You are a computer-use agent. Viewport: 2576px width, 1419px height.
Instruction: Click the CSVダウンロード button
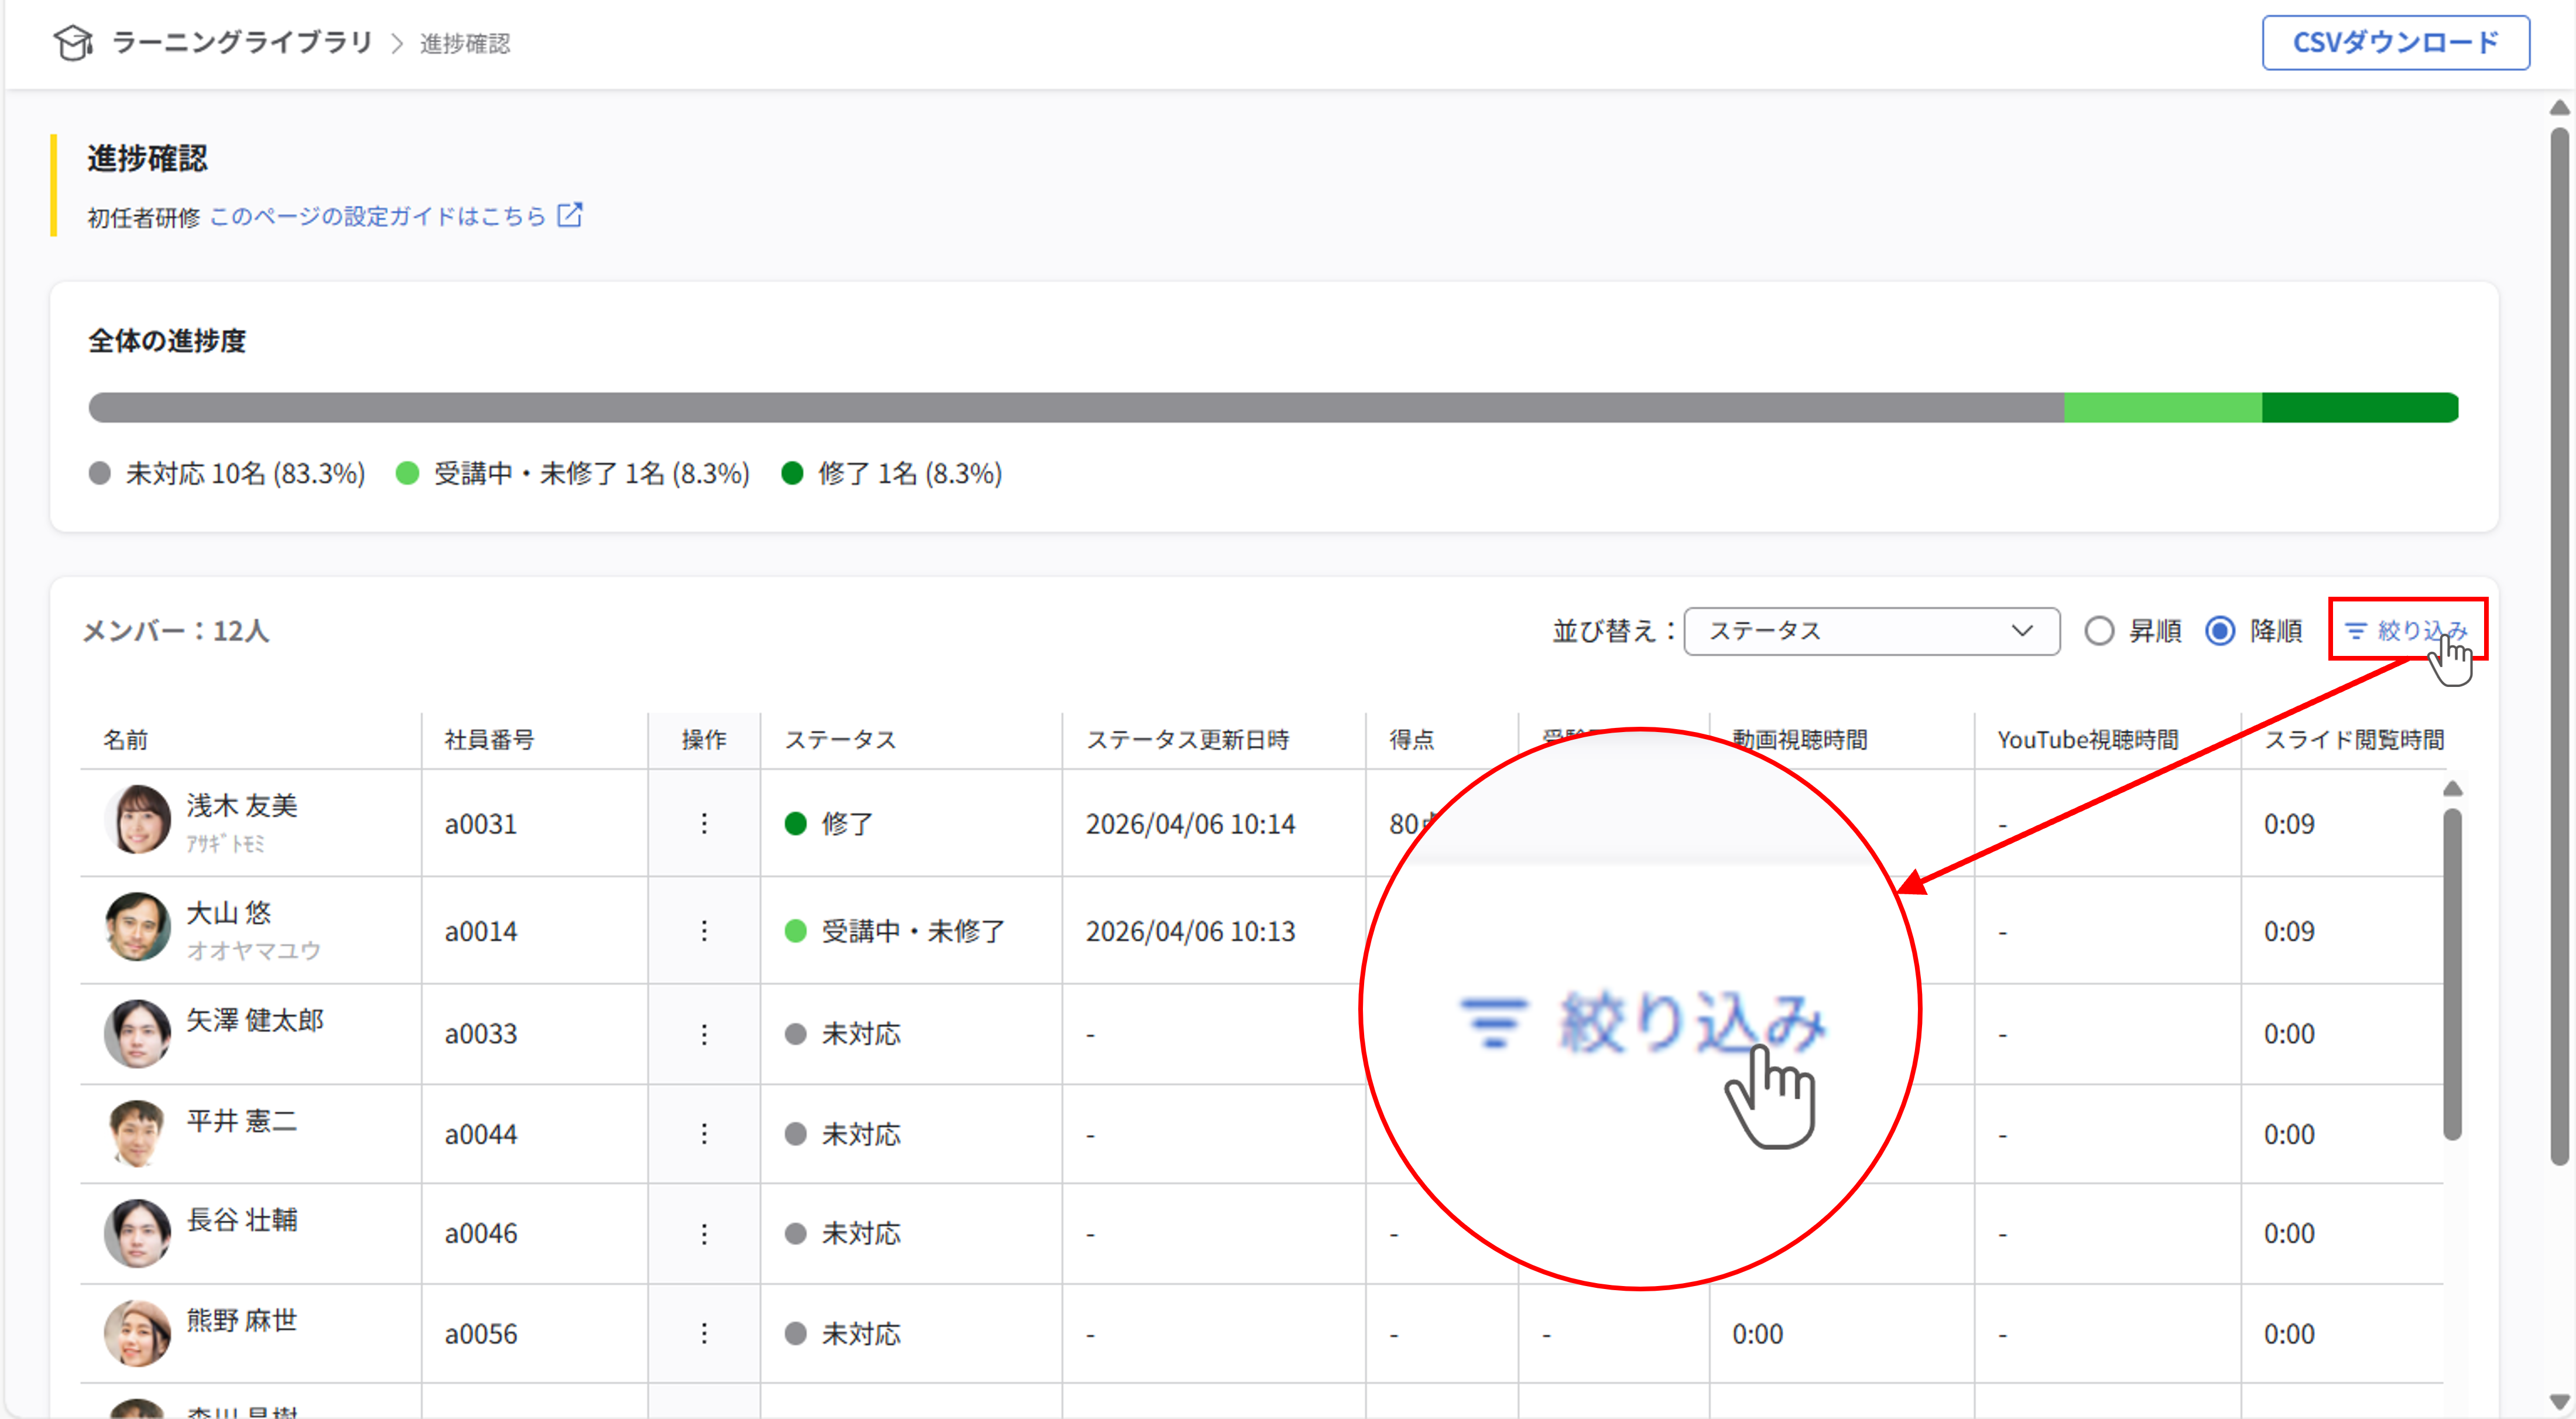(2396, 42)
